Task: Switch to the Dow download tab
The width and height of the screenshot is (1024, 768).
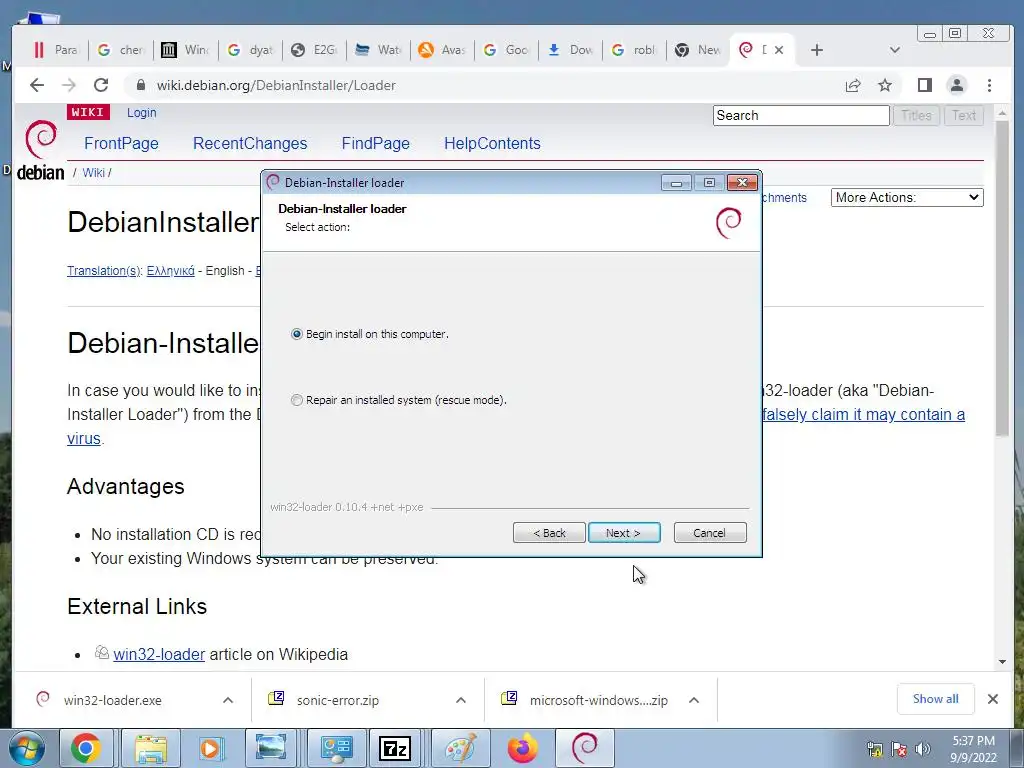Action: point(570,50)
